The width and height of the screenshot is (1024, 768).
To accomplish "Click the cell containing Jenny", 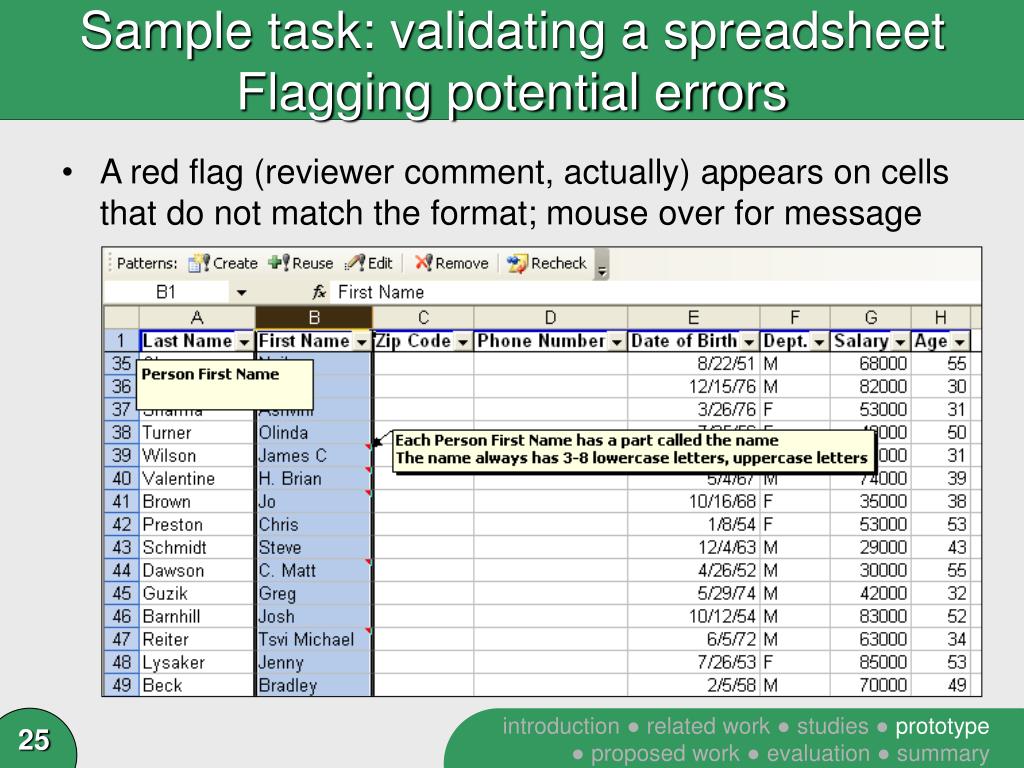I will [x=313, y=662].
